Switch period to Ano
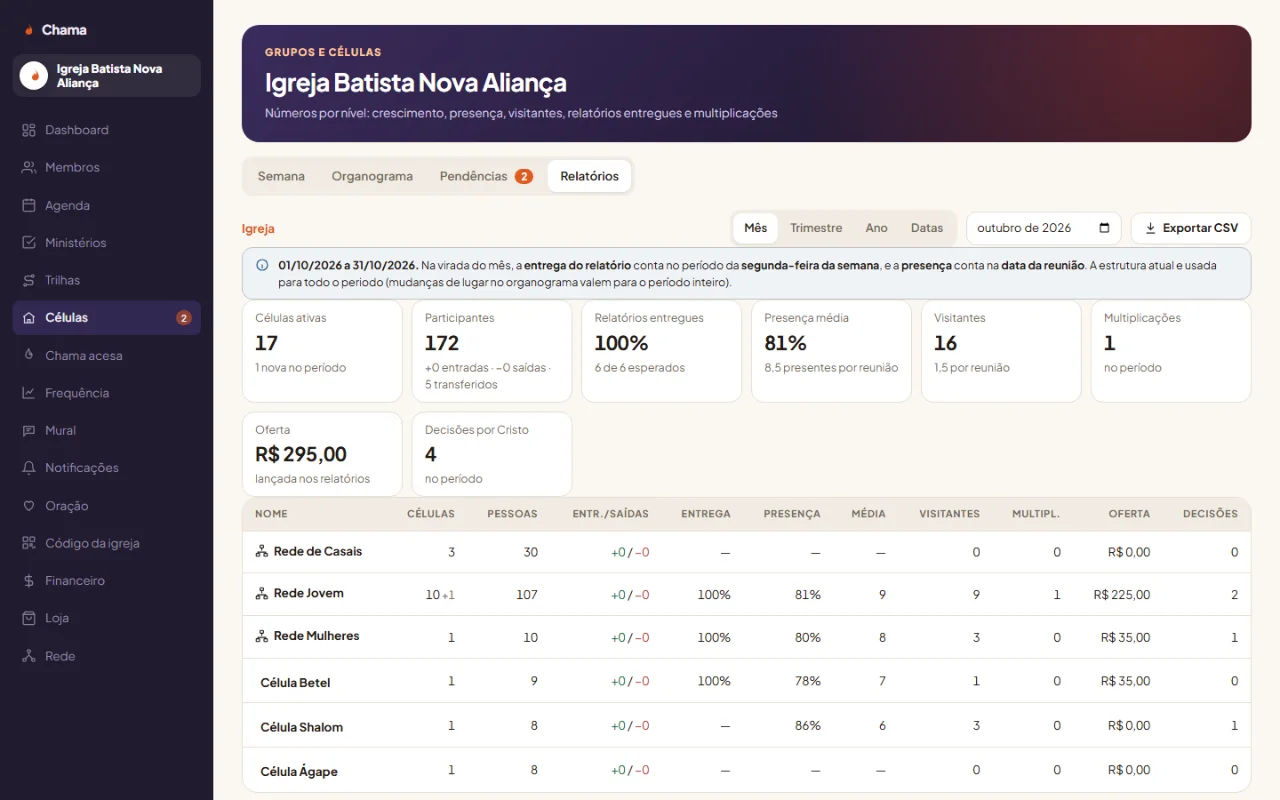The height and width of the screenshot is (800, 1280). coord(877,228)
